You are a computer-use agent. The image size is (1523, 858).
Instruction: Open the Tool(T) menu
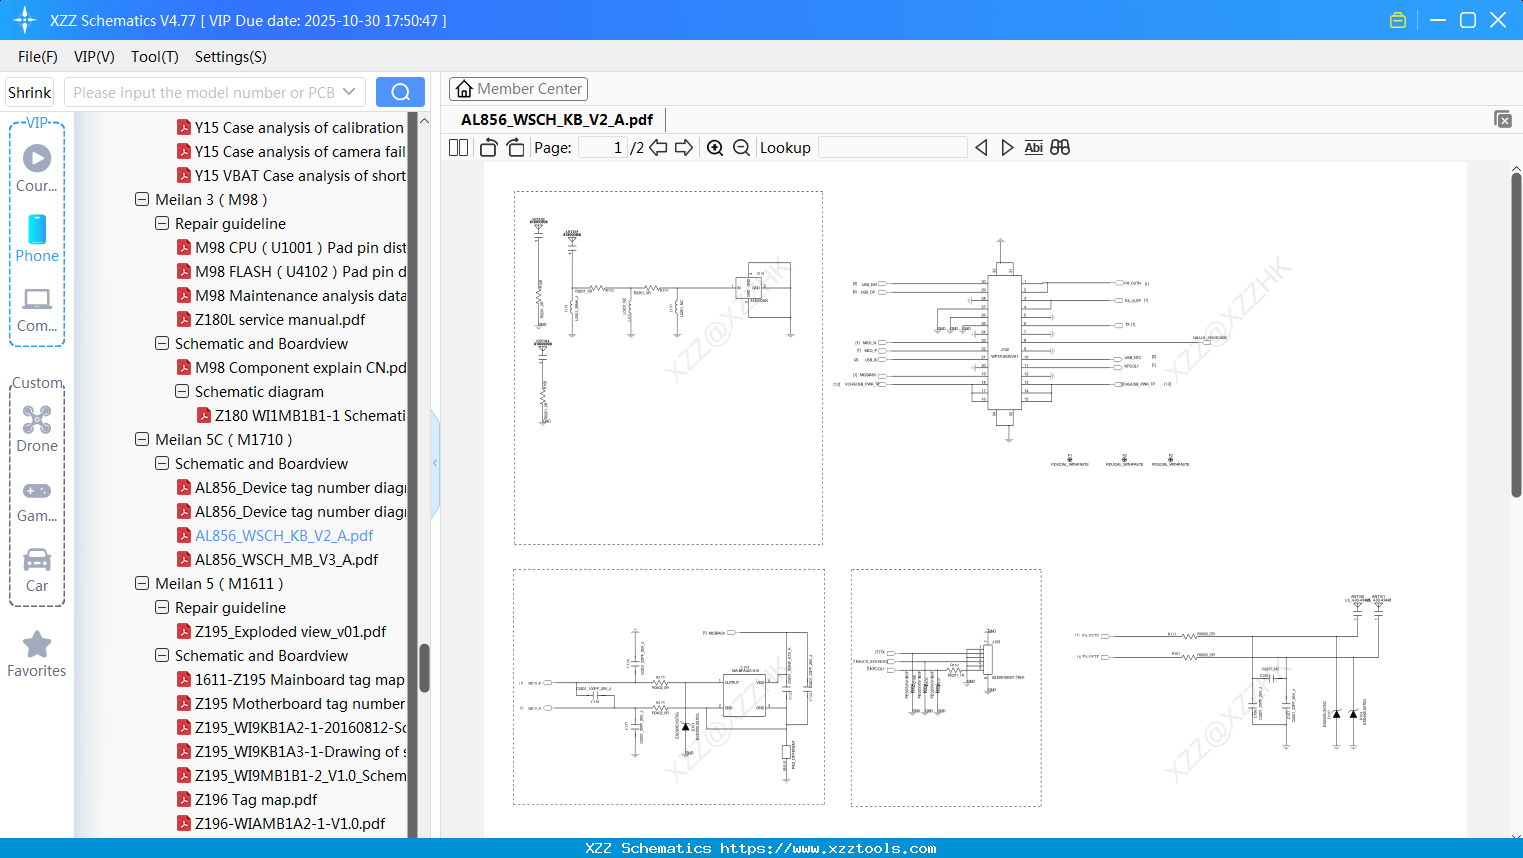coord(154,57)
